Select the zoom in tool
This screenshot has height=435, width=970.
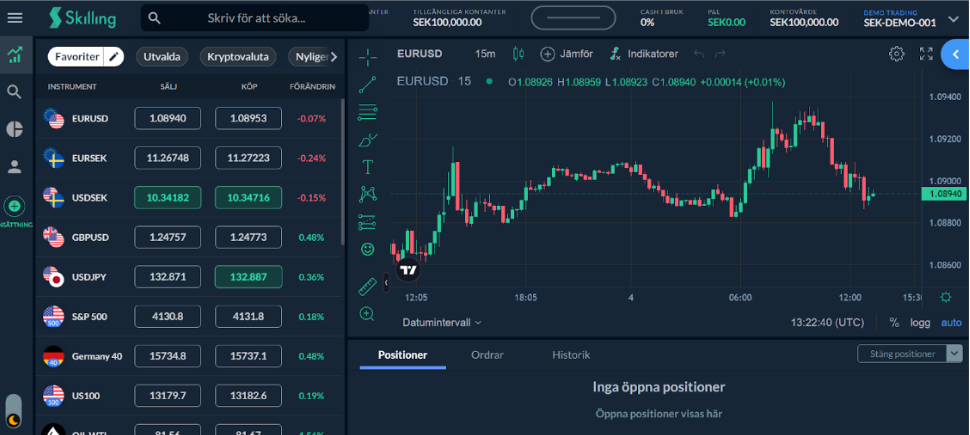point(367,314)
